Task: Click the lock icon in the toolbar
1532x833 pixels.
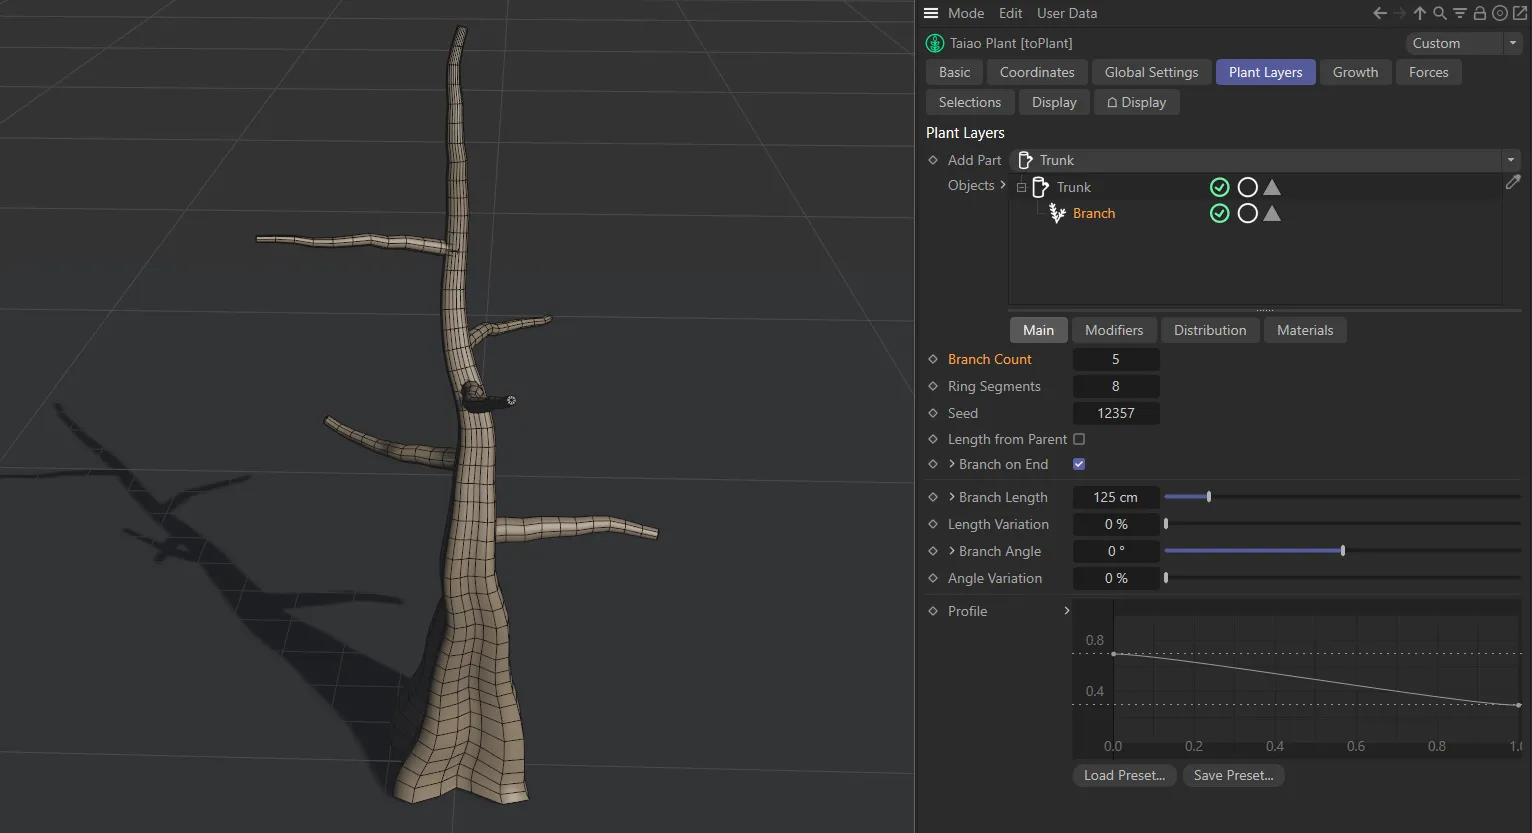Action: point(1479,13)
